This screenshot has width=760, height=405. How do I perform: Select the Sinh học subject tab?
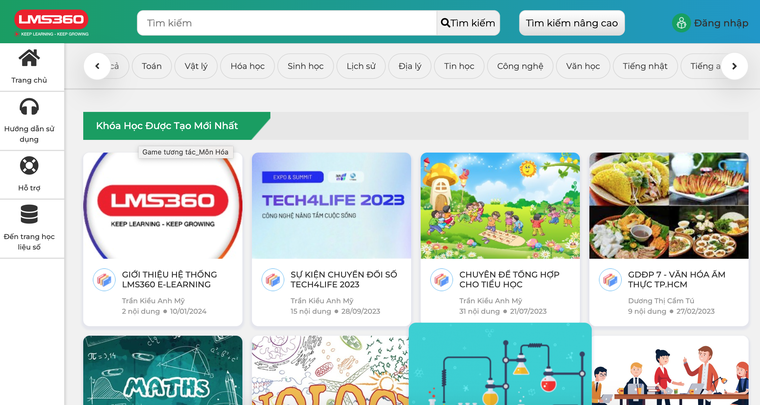click(305, 66)
